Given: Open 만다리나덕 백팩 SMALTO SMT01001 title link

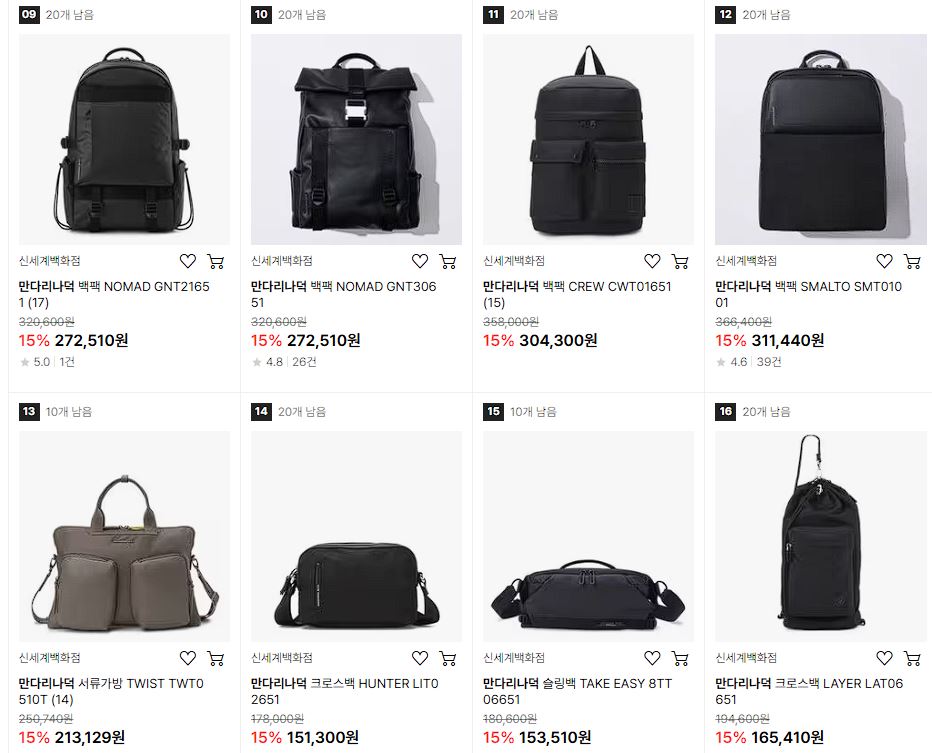Looking at the screenshot, I should click(808, 294).
